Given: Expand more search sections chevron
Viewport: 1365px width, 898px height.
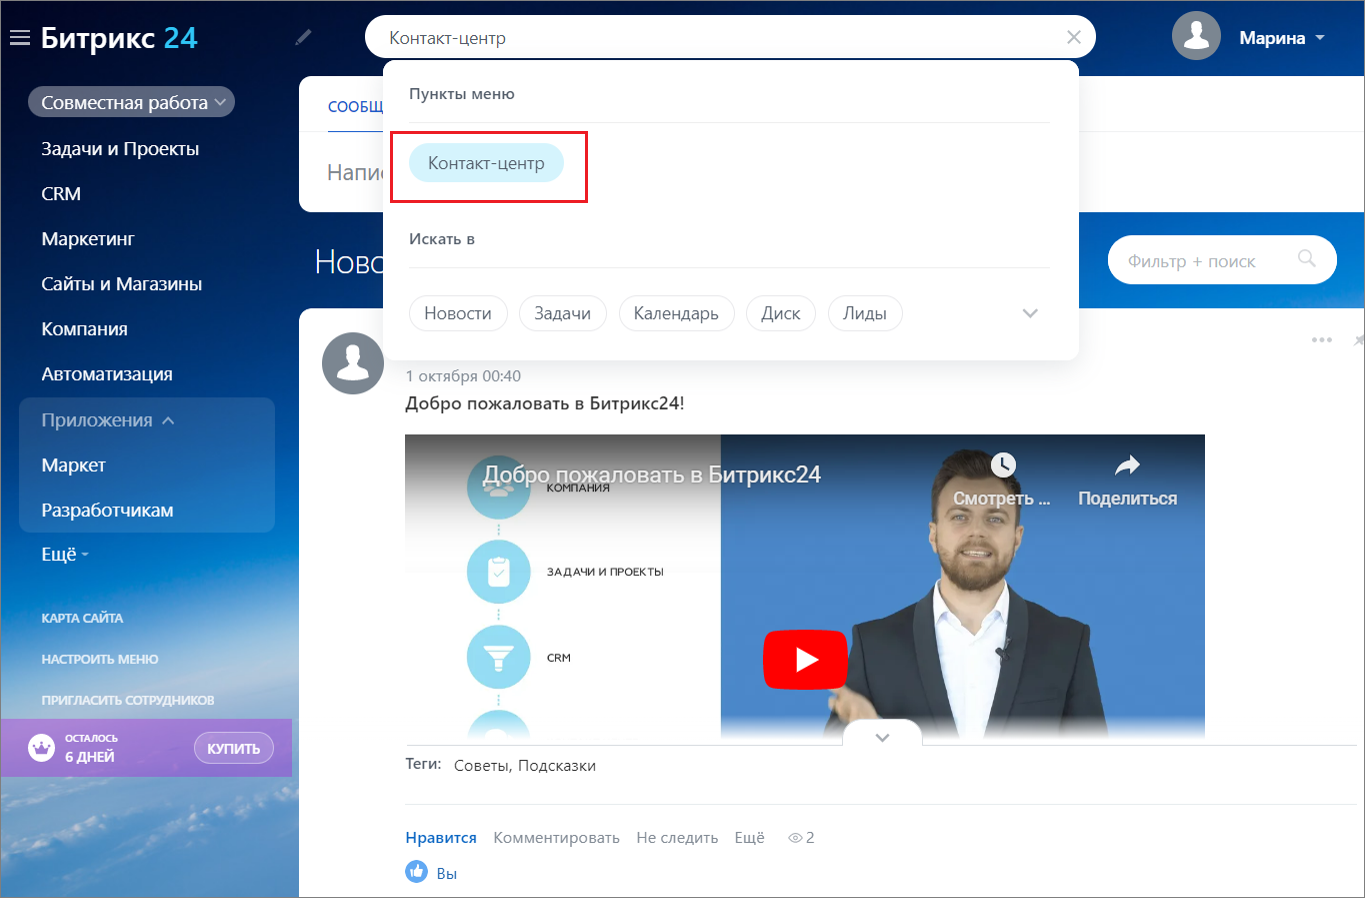Looking at the screenshot, I should coord(1030,313).
